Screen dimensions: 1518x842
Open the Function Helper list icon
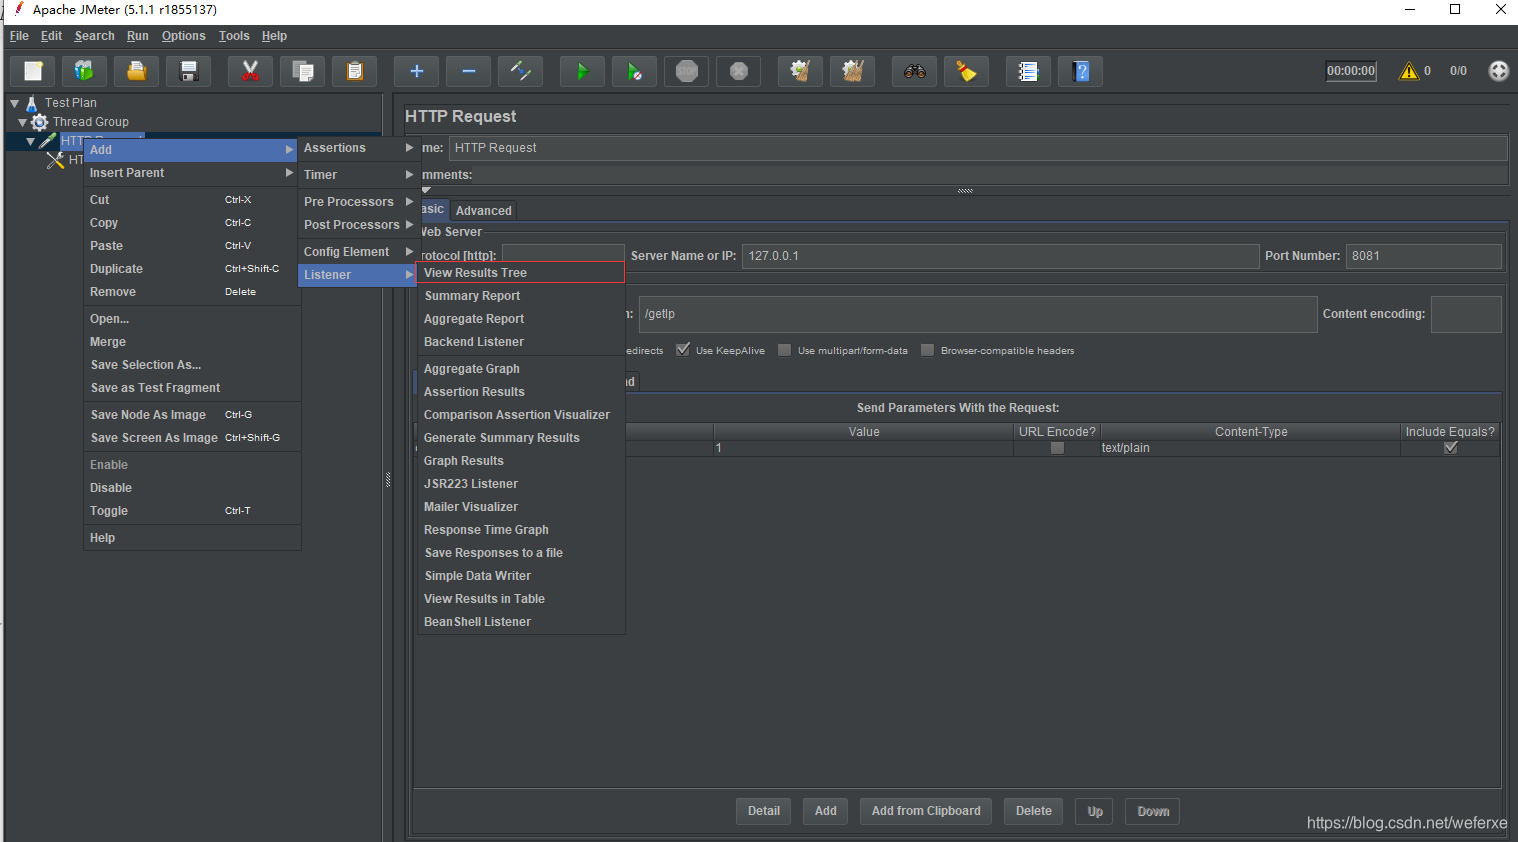pos(1029,71)
